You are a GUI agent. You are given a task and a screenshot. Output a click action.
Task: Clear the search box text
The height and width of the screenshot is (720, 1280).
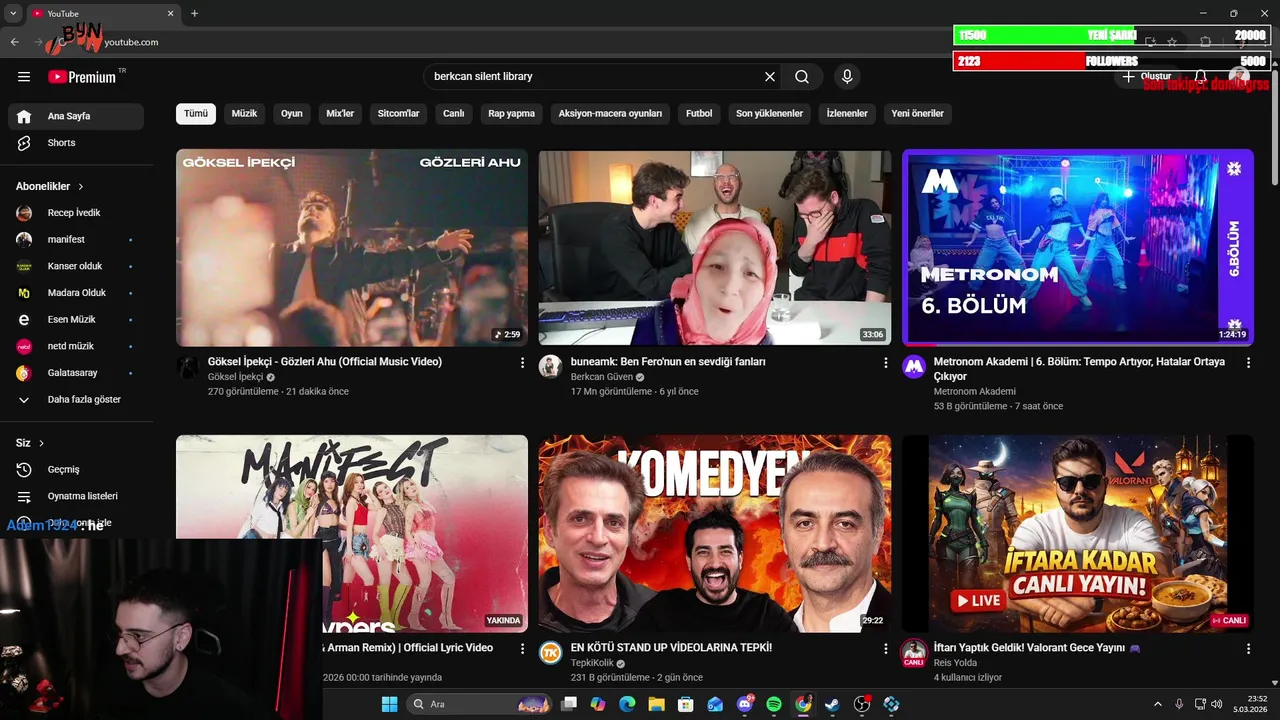pos(770,77)
